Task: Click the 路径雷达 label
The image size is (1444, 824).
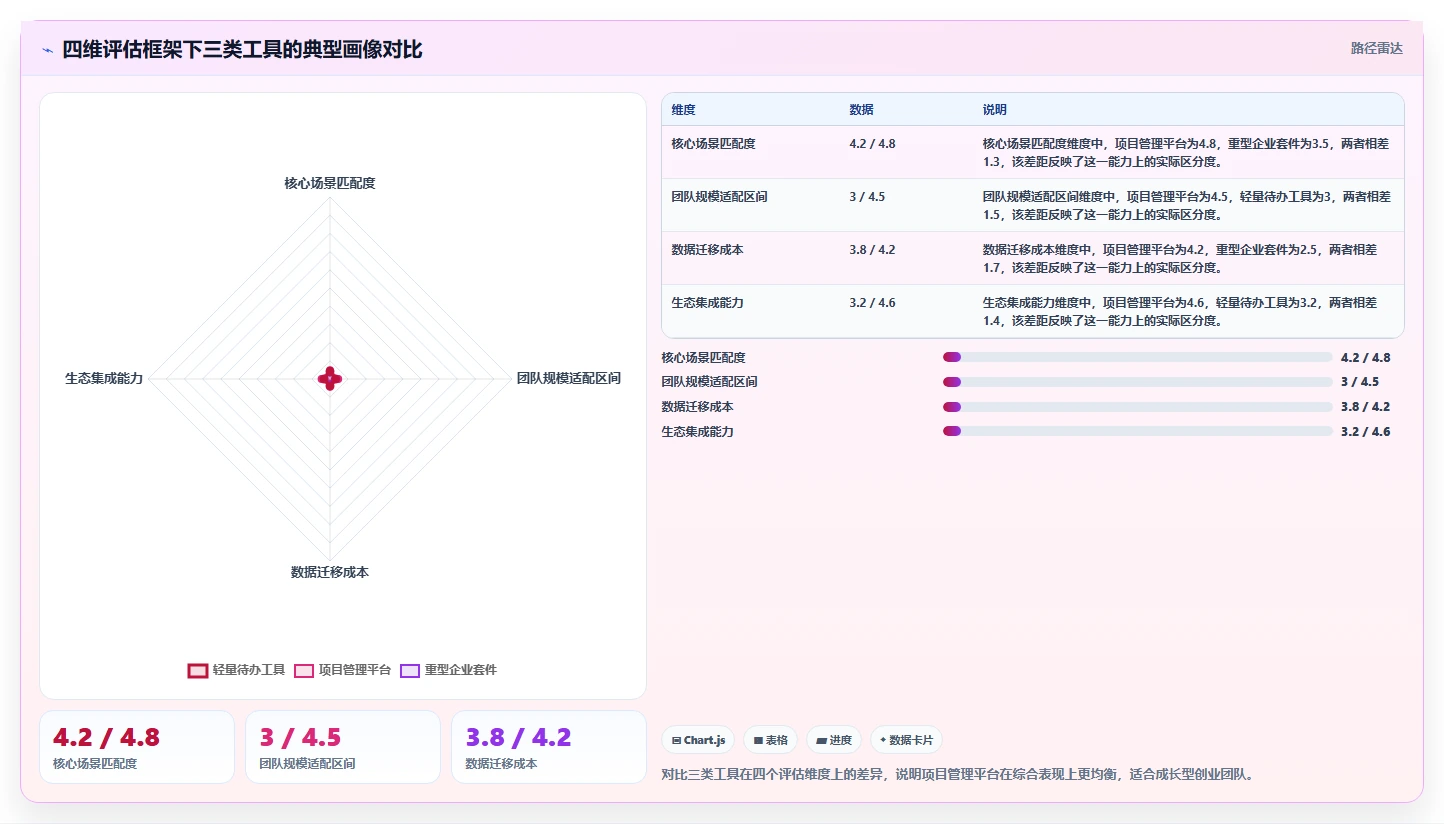Action: [1377, 48]
